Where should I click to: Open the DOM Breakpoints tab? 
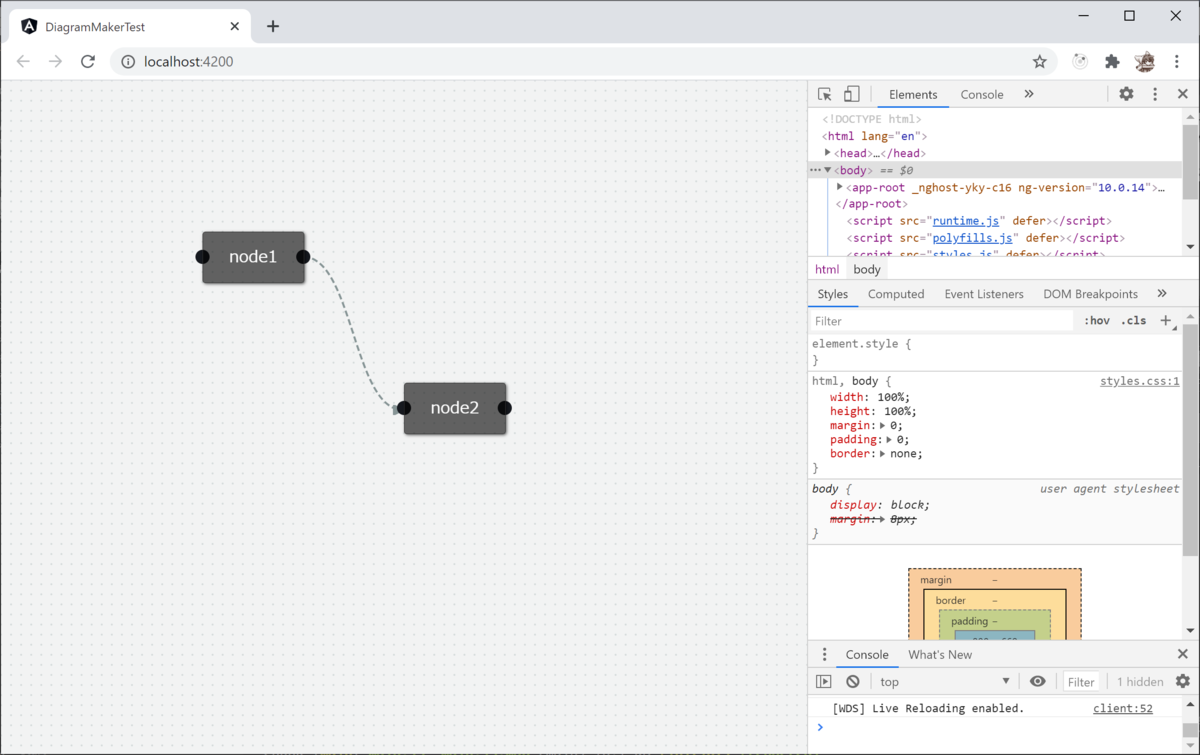(x=1090, y=294)
